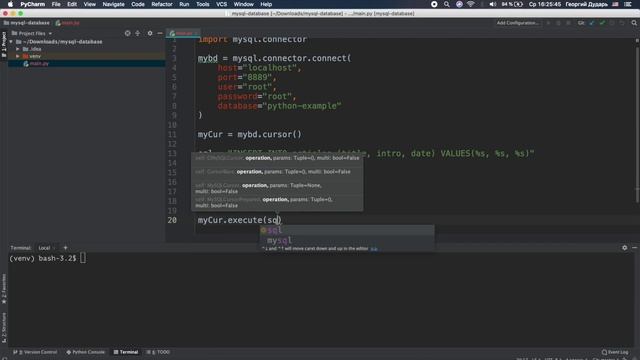640x360 pixels.
Task: Open the Refactor menu
Action: 162,4
